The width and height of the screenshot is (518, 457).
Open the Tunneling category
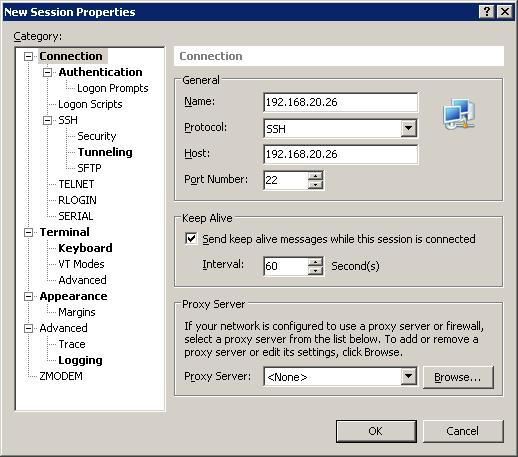[105, 152]
